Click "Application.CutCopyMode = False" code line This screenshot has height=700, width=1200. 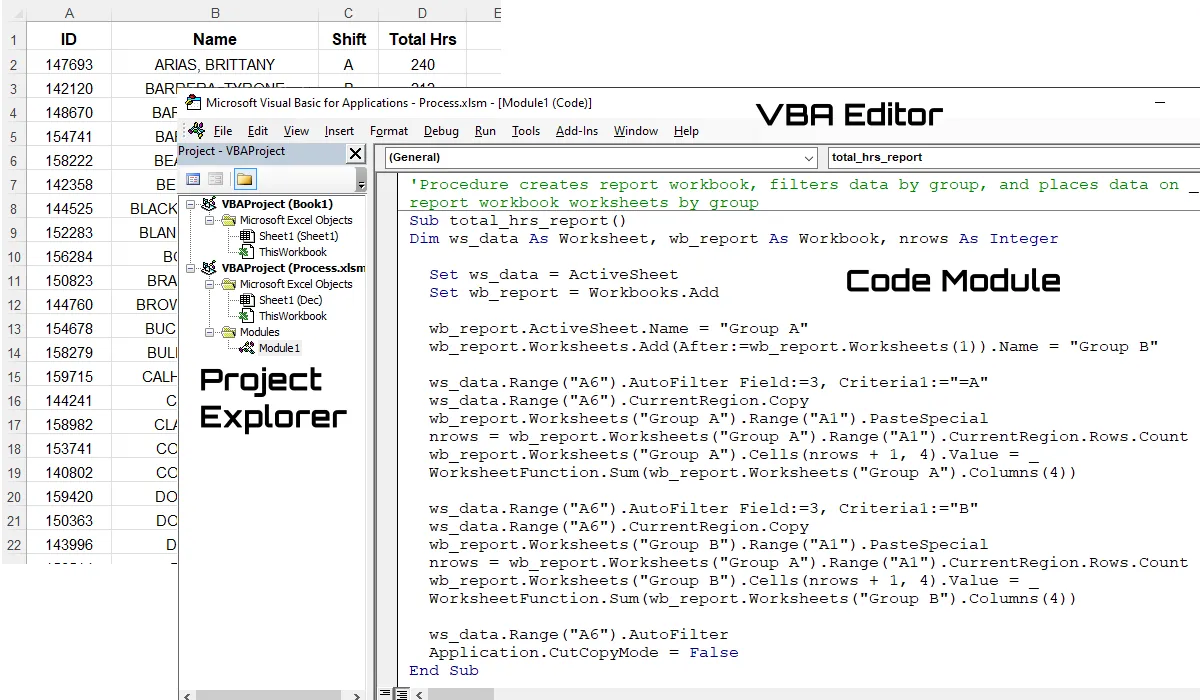(x=584, y=653)
